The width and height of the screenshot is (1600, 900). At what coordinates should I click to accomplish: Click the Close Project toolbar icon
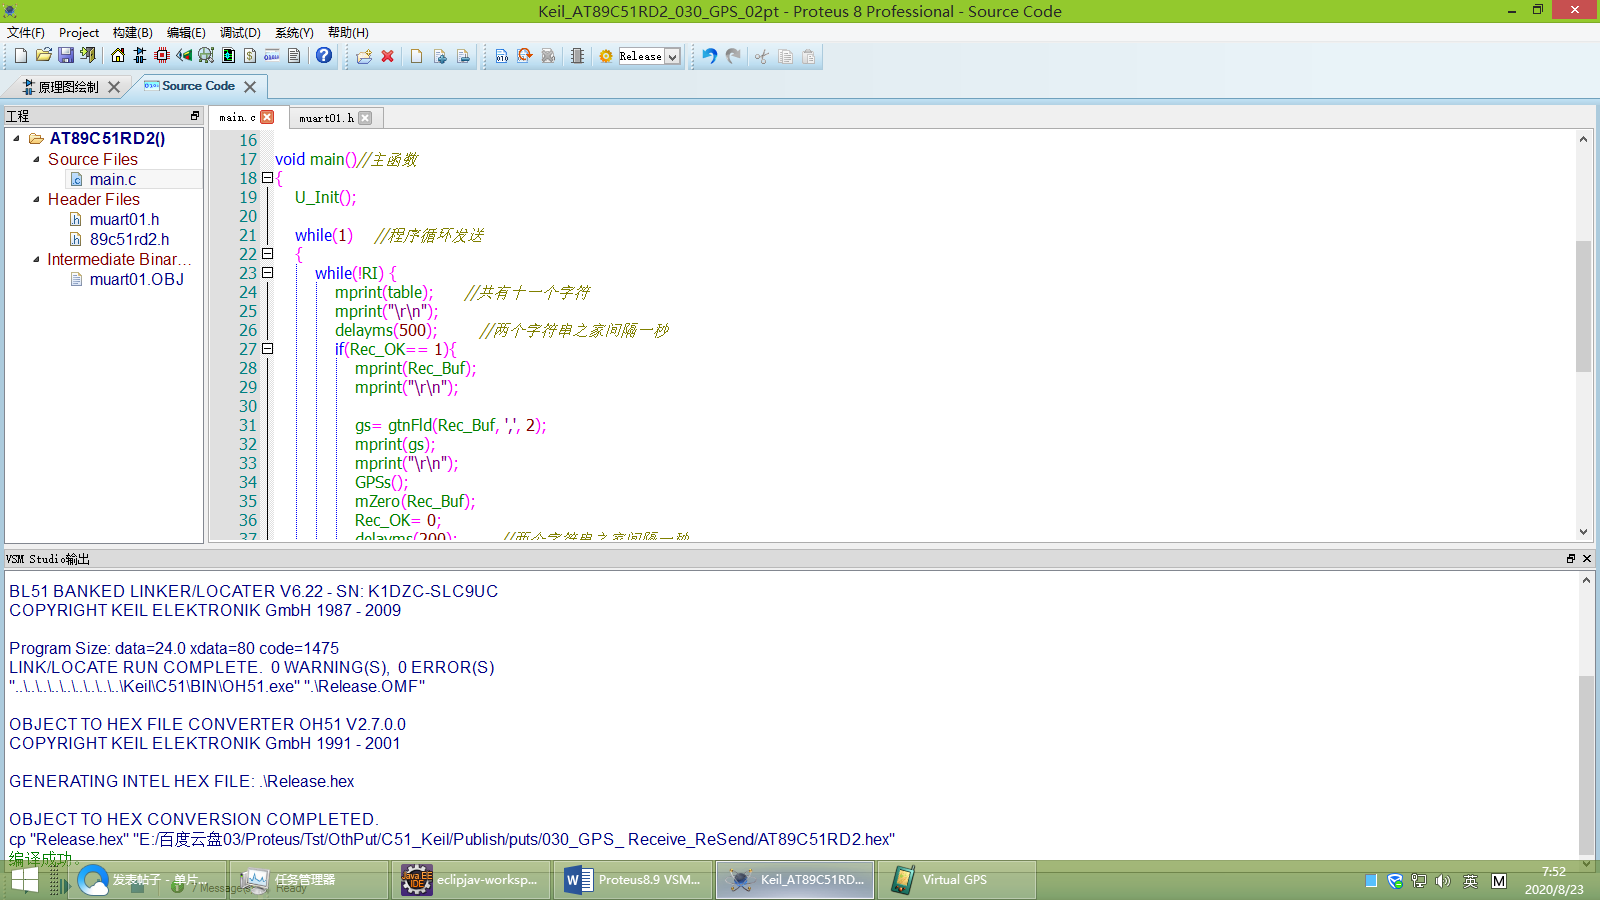click(x=88, y=56)
